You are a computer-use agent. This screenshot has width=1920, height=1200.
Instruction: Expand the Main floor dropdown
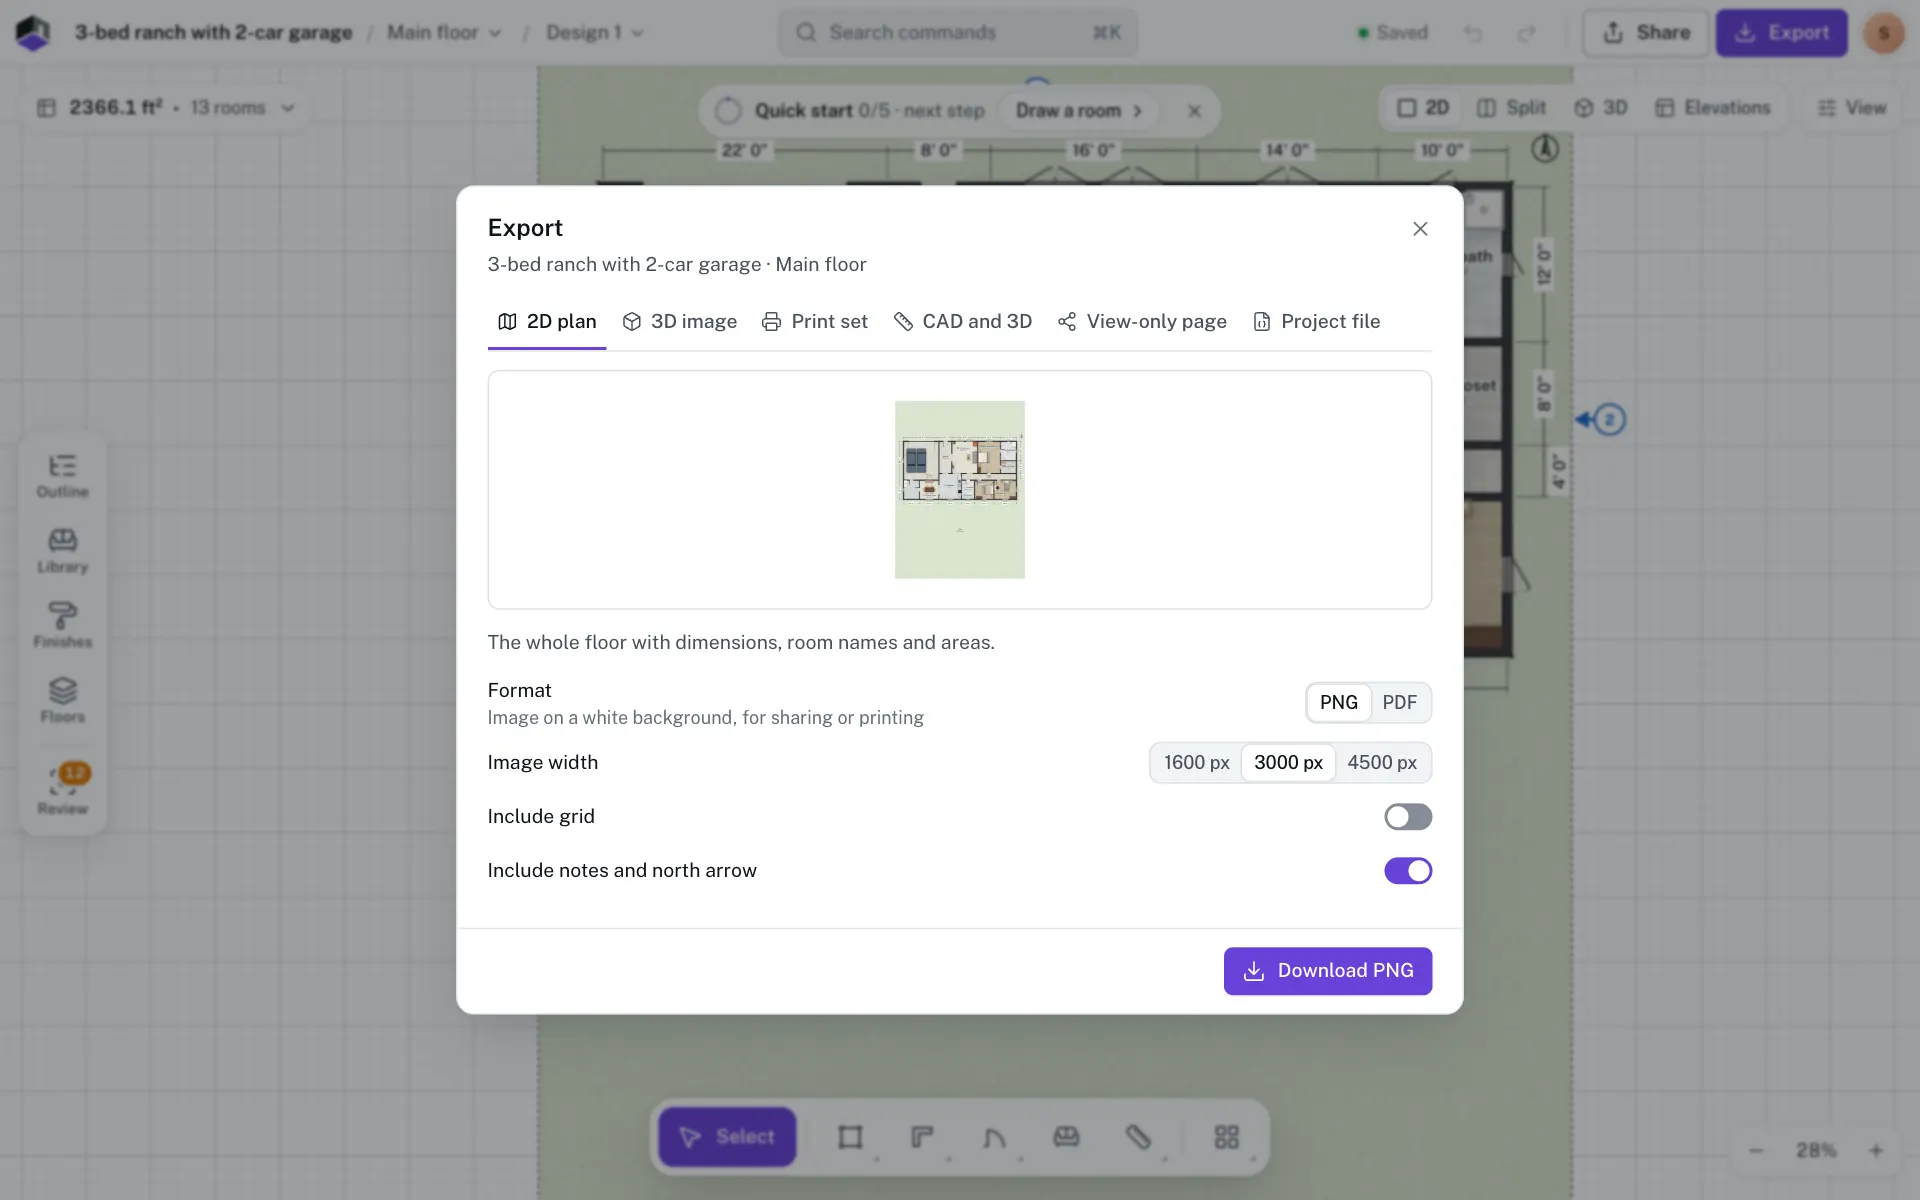click(444, 33)
